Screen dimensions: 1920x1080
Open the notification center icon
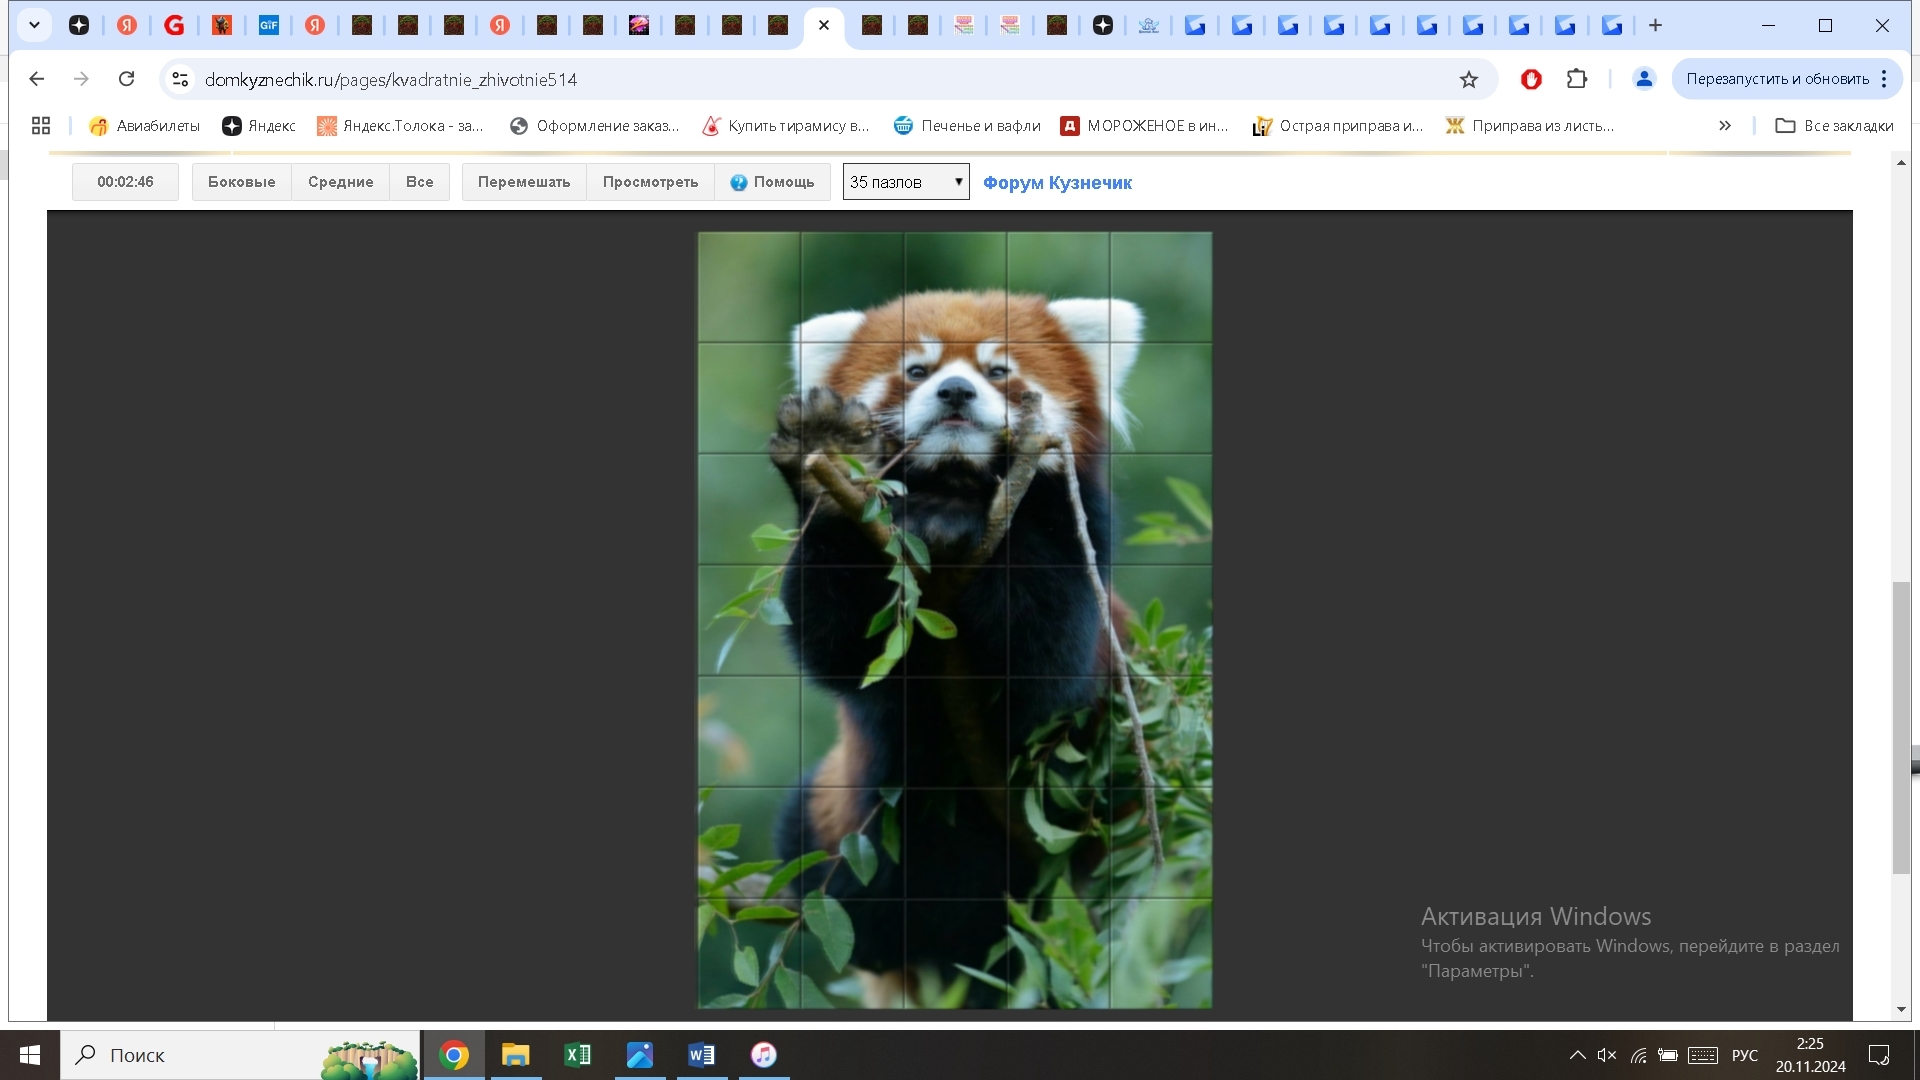(1879, 1055)
